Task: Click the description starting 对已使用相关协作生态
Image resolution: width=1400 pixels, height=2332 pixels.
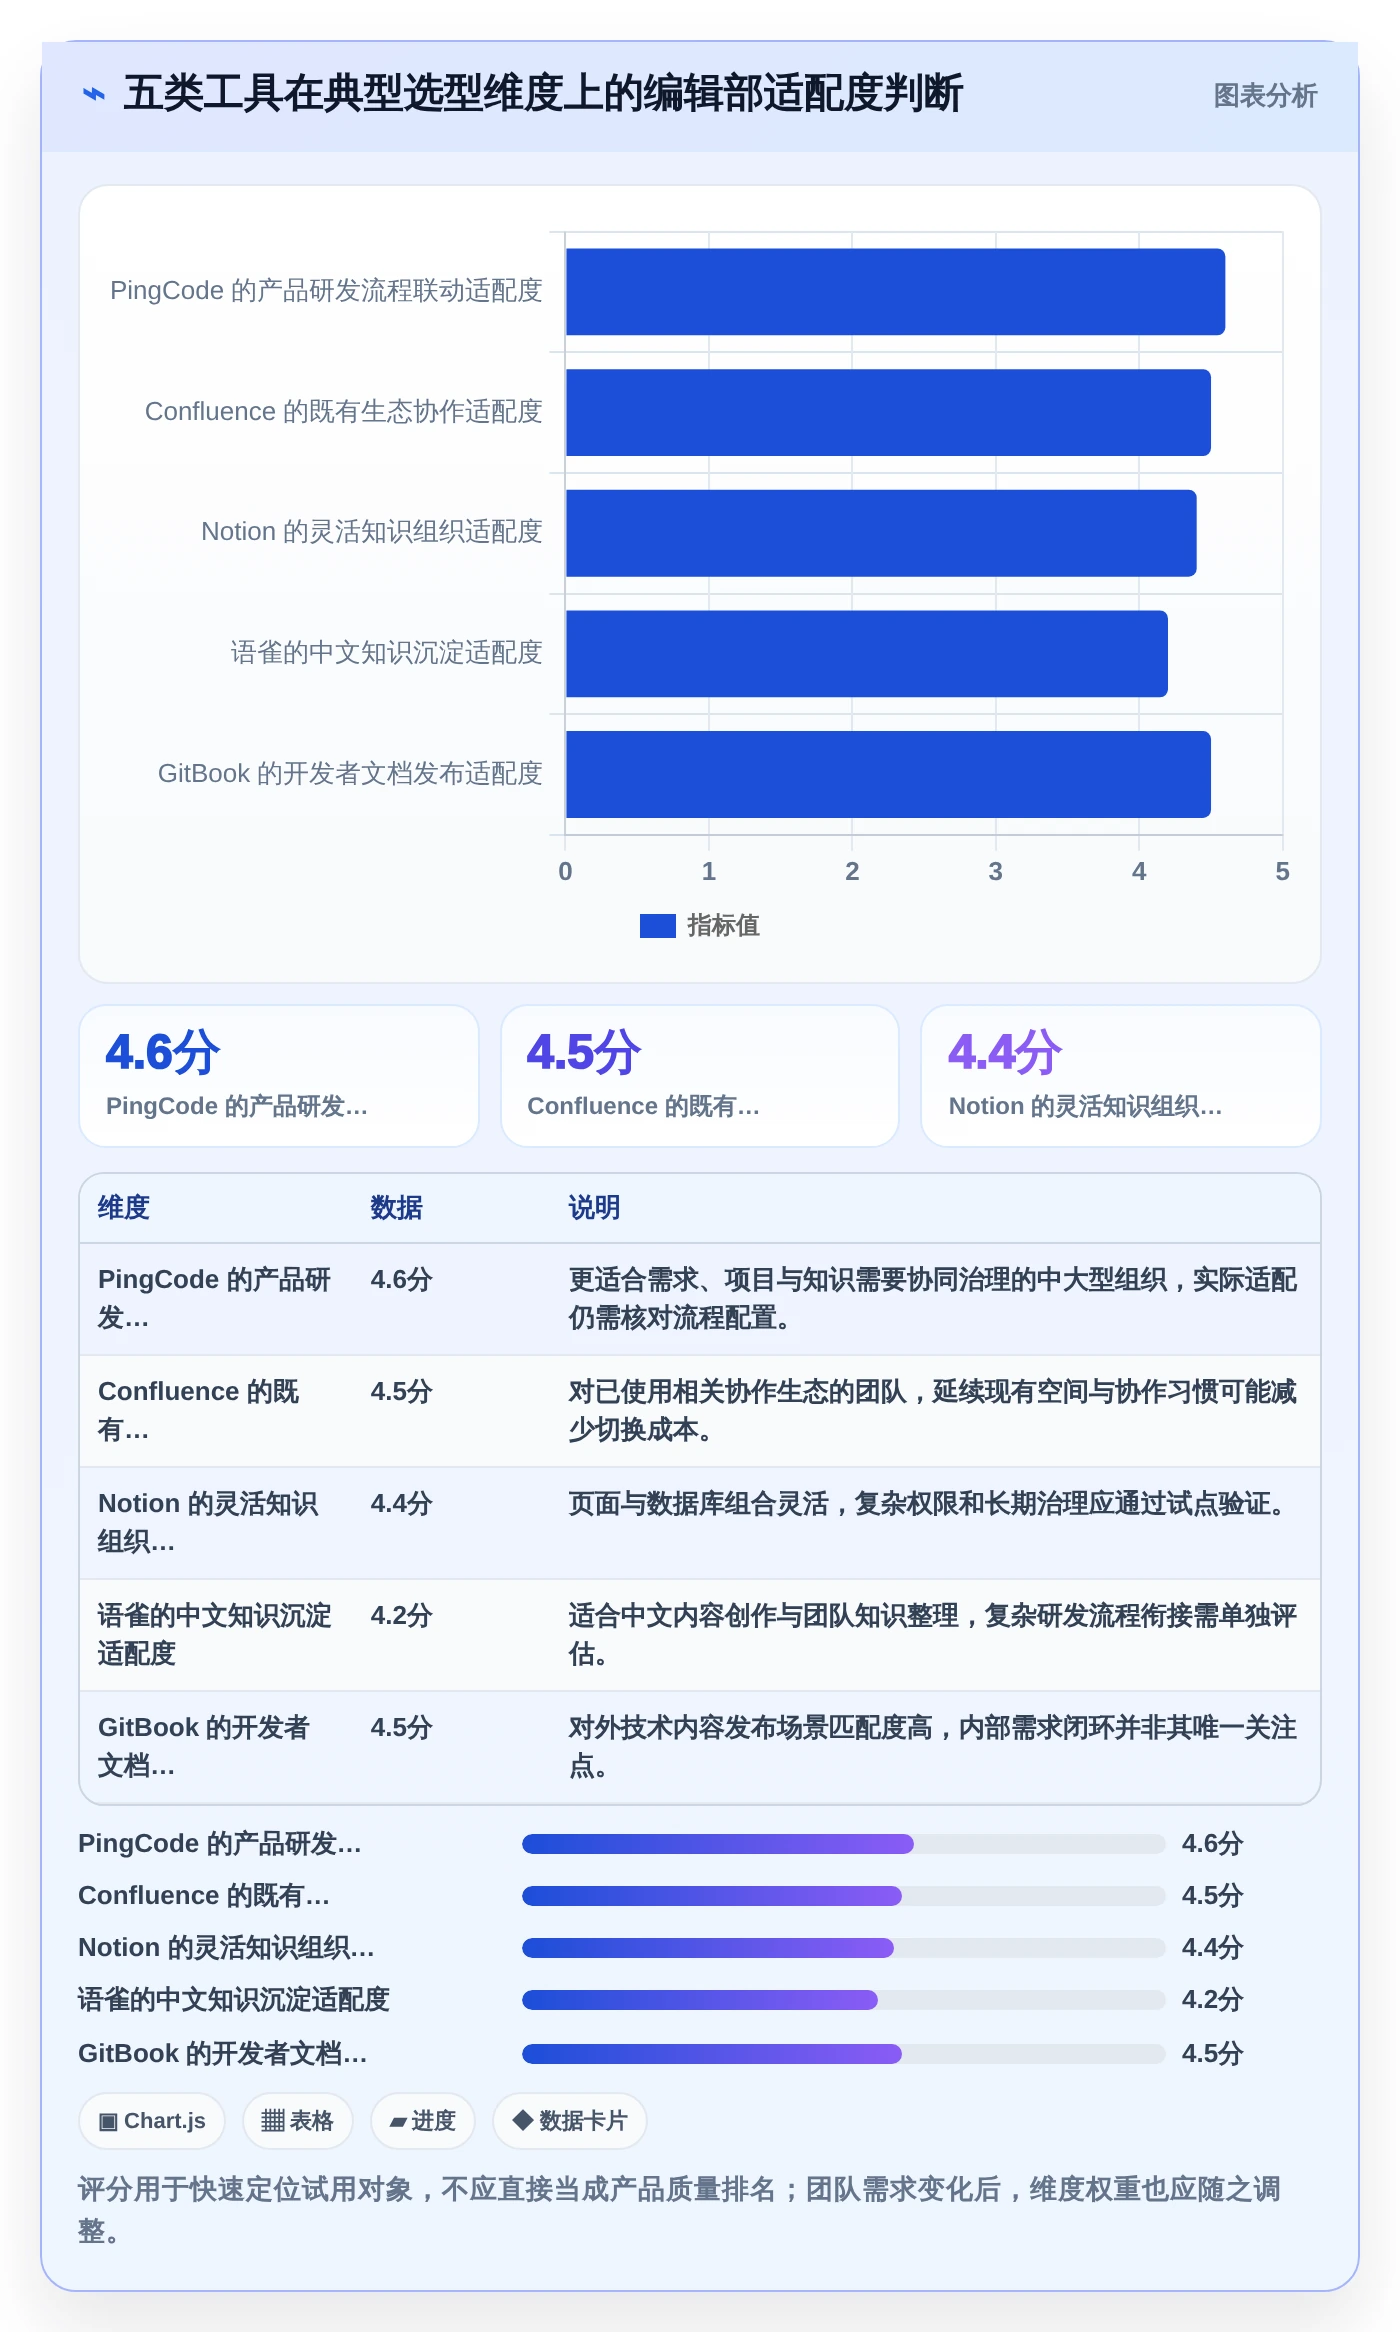Action: click(x=933, y=1411)
